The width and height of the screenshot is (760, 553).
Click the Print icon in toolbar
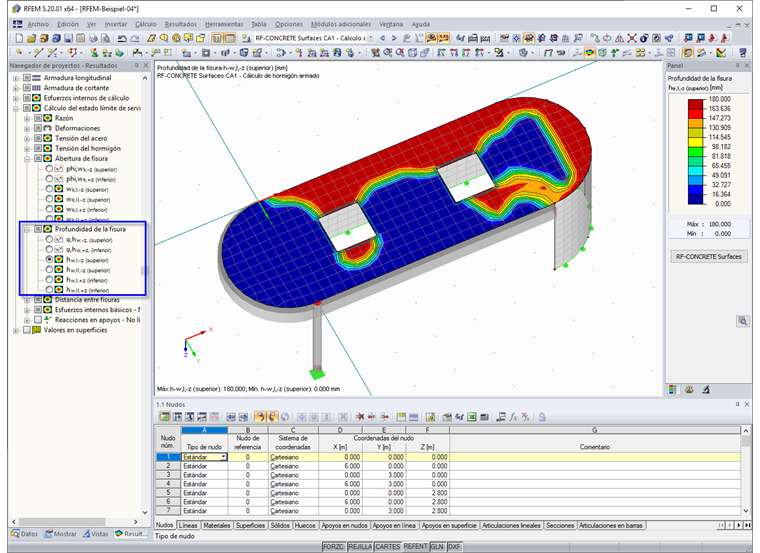pos(93,38)
